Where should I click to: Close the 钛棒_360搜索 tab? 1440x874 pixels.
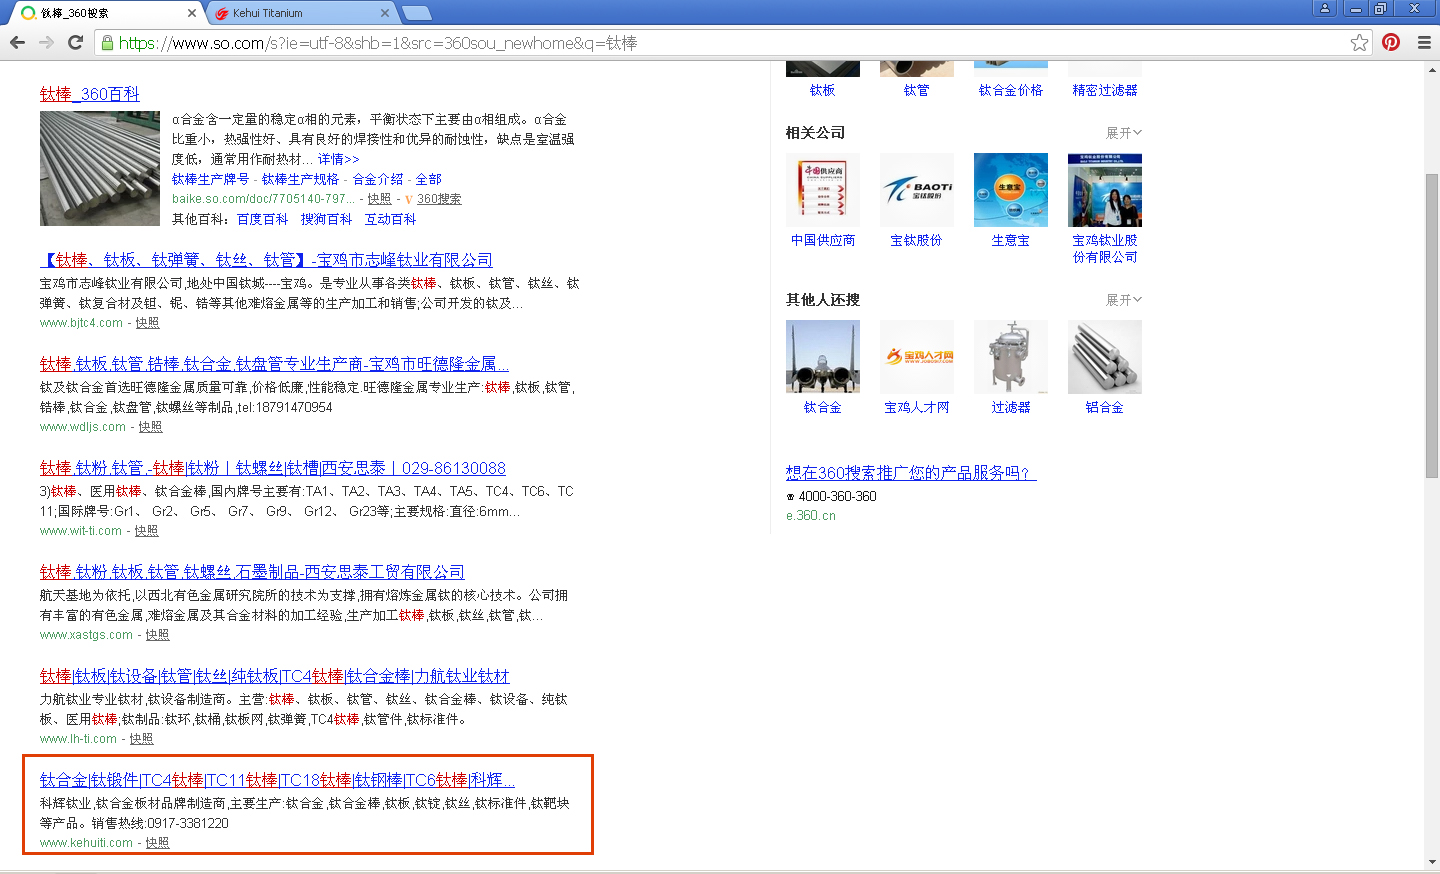[x=192, y=13]
